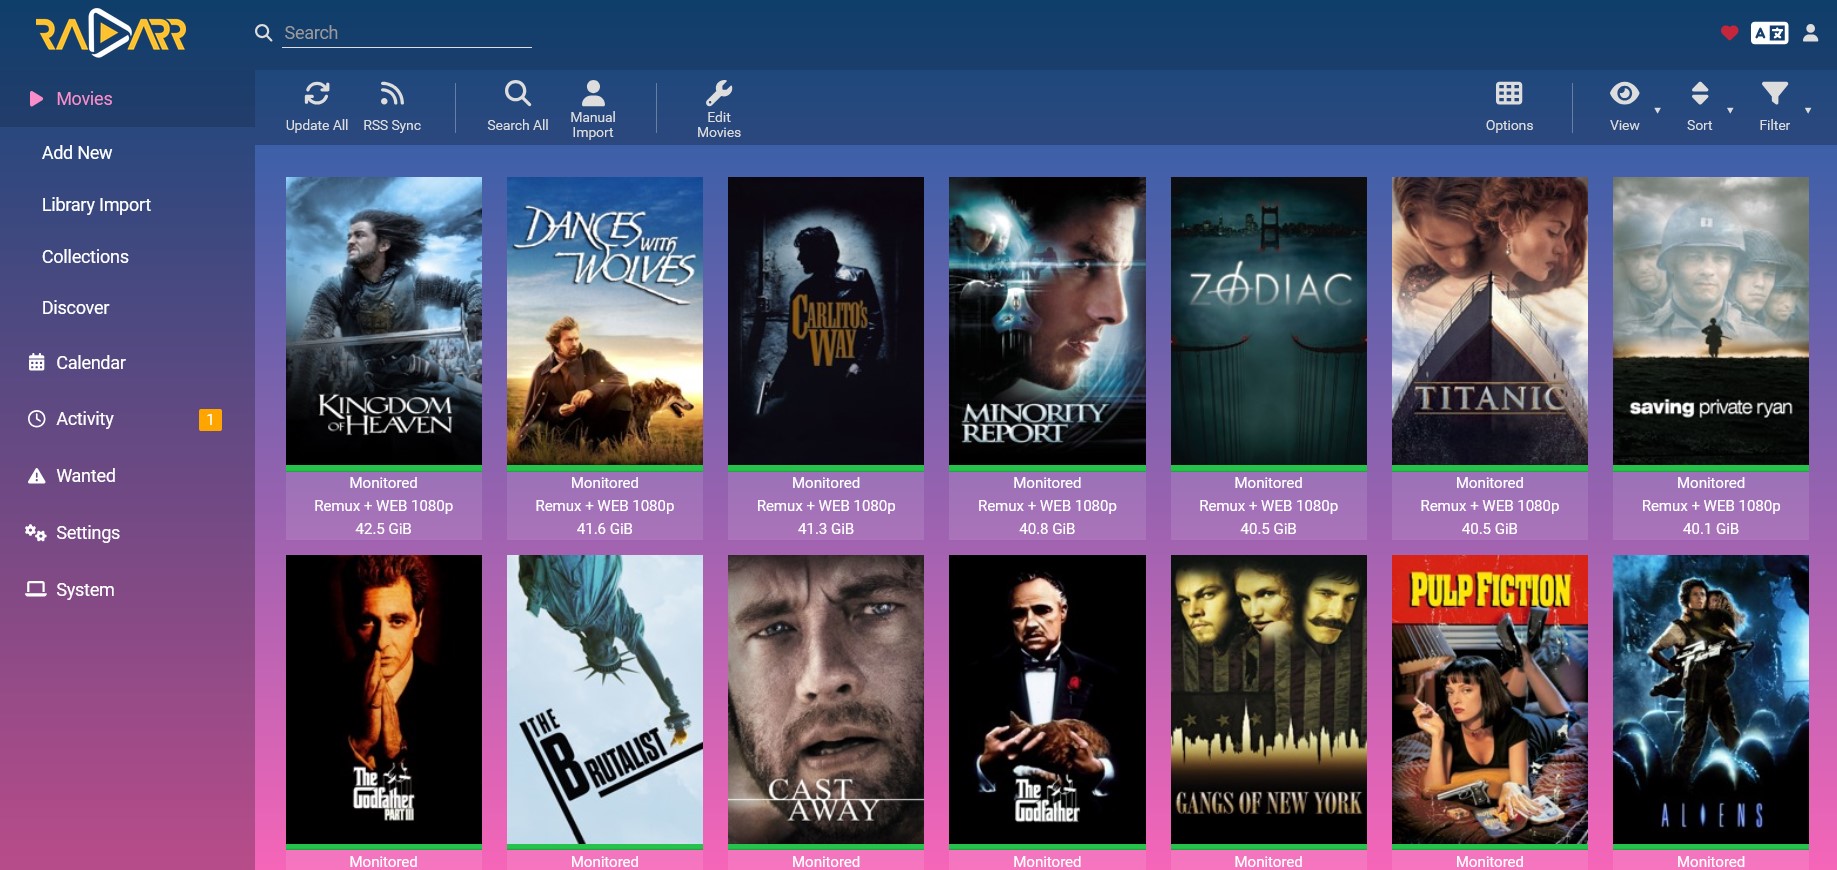Click the Settings gears icon
The image size is (1837, 870).
pos(36,533)
